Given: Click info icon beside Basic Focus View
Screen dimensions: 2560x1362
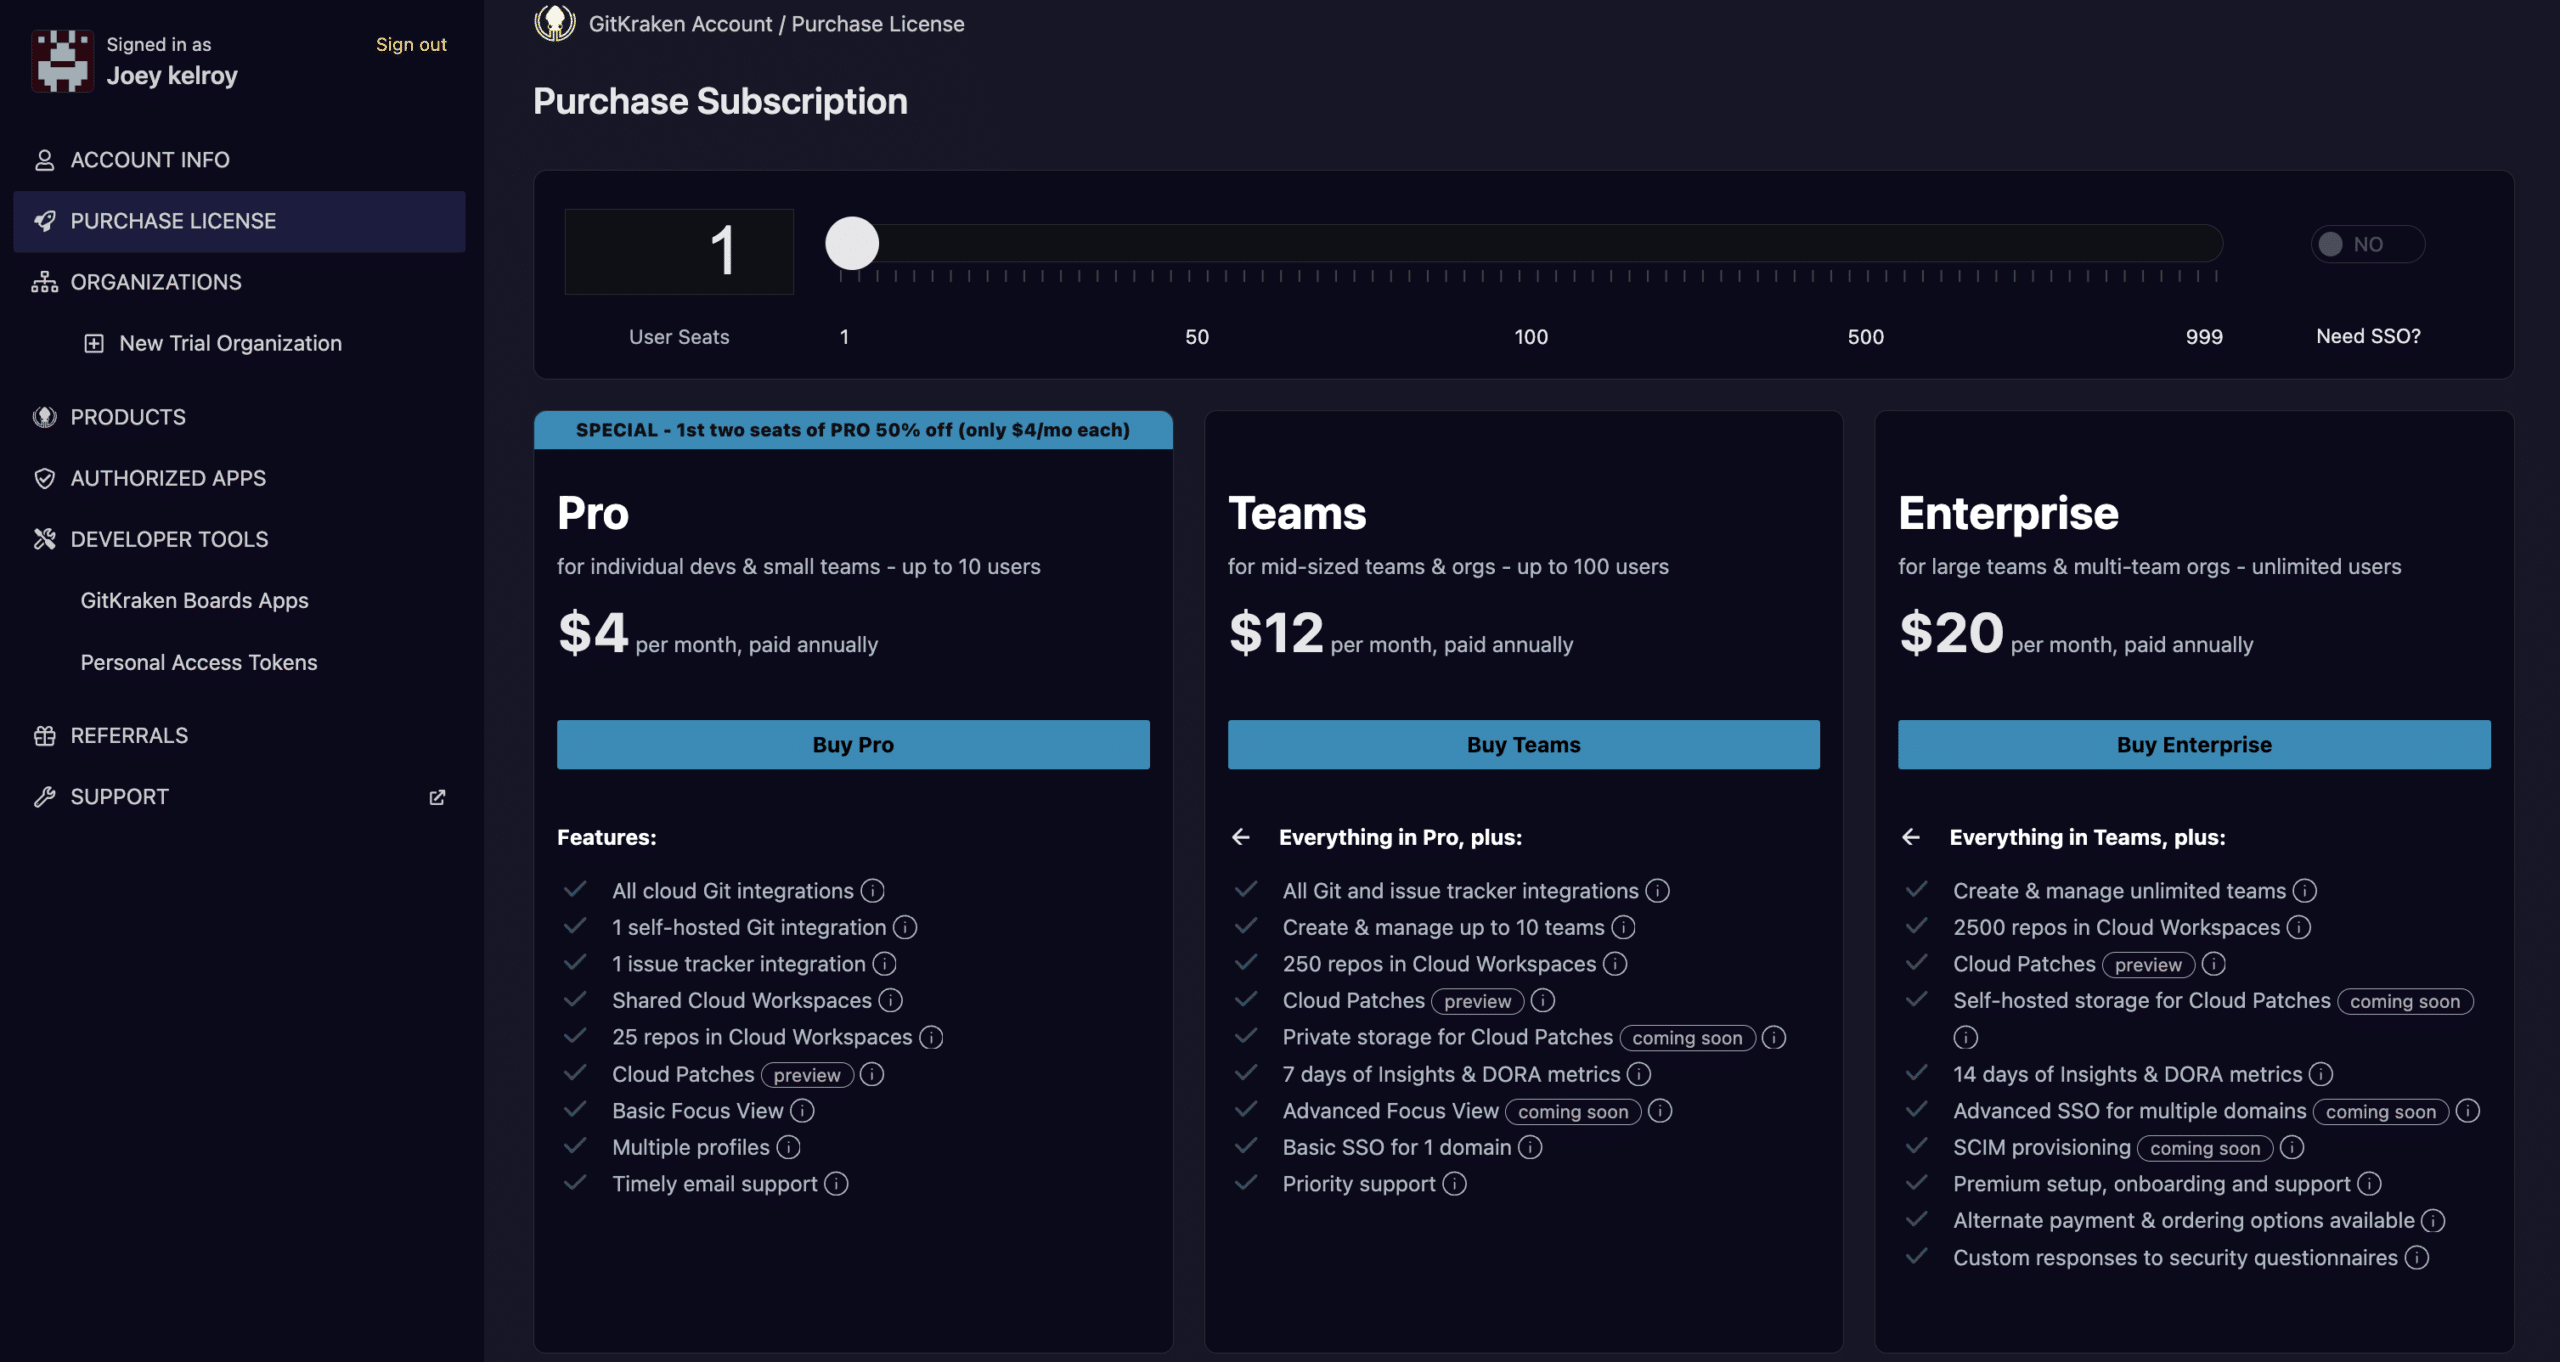Looking at the screenshot, I should (802, 1110).
